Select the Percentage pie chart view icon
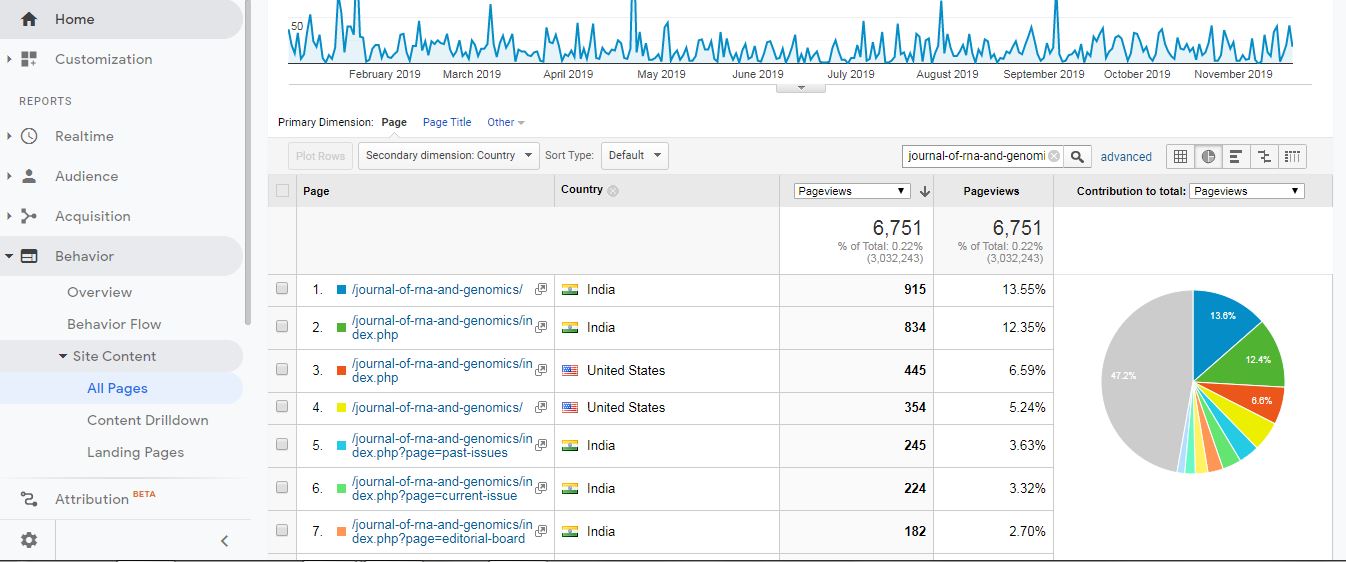The width and height of the screenshot is (1346, 562). [x=1208, y=156]
